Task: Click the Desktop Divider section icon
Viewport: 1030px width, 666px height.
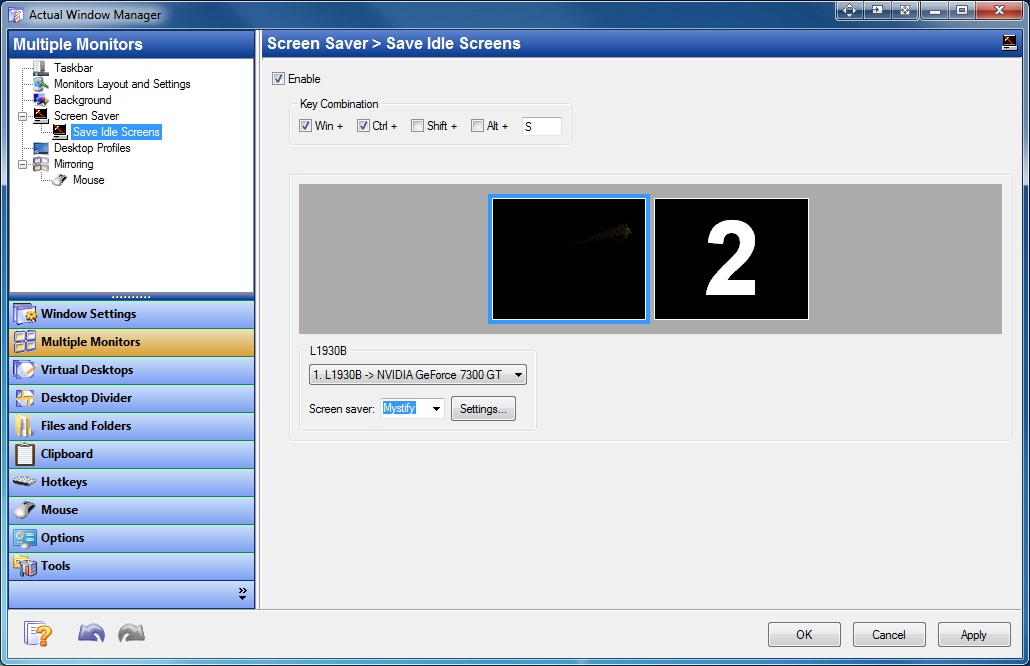Action: (x=25, y=398)
